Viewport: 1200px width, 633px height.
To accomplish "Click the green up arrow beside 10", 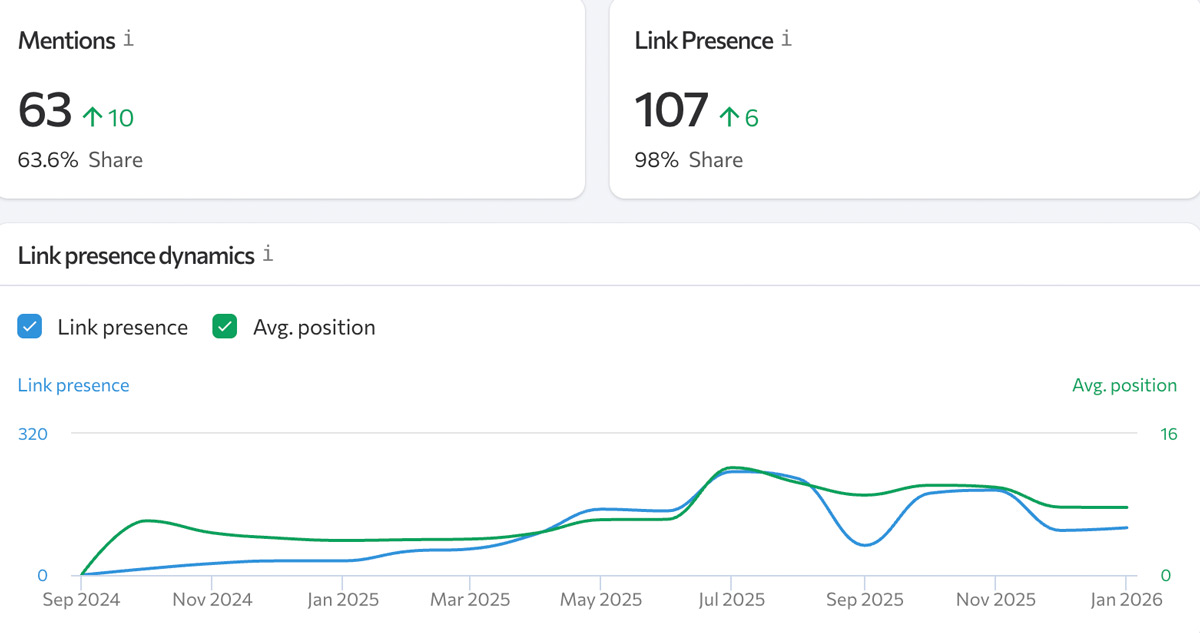I will point(92,118).
